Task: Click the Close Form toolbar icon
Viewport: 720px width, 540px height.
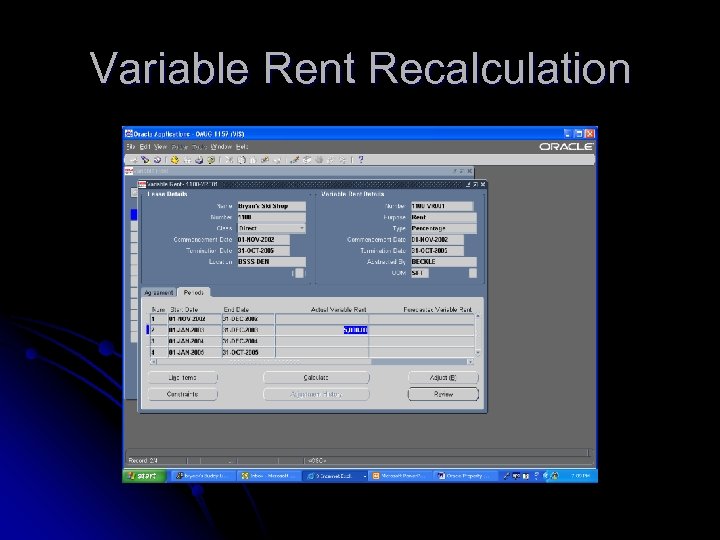Action: click(x=210, y=160)
